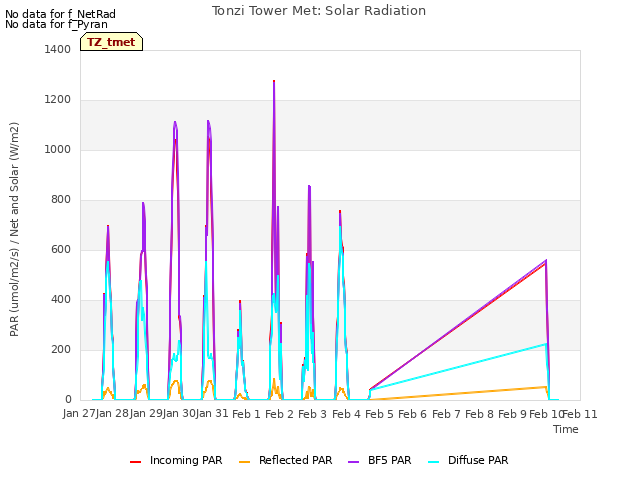Click the 400 y-axis tick label

point(61,300)
